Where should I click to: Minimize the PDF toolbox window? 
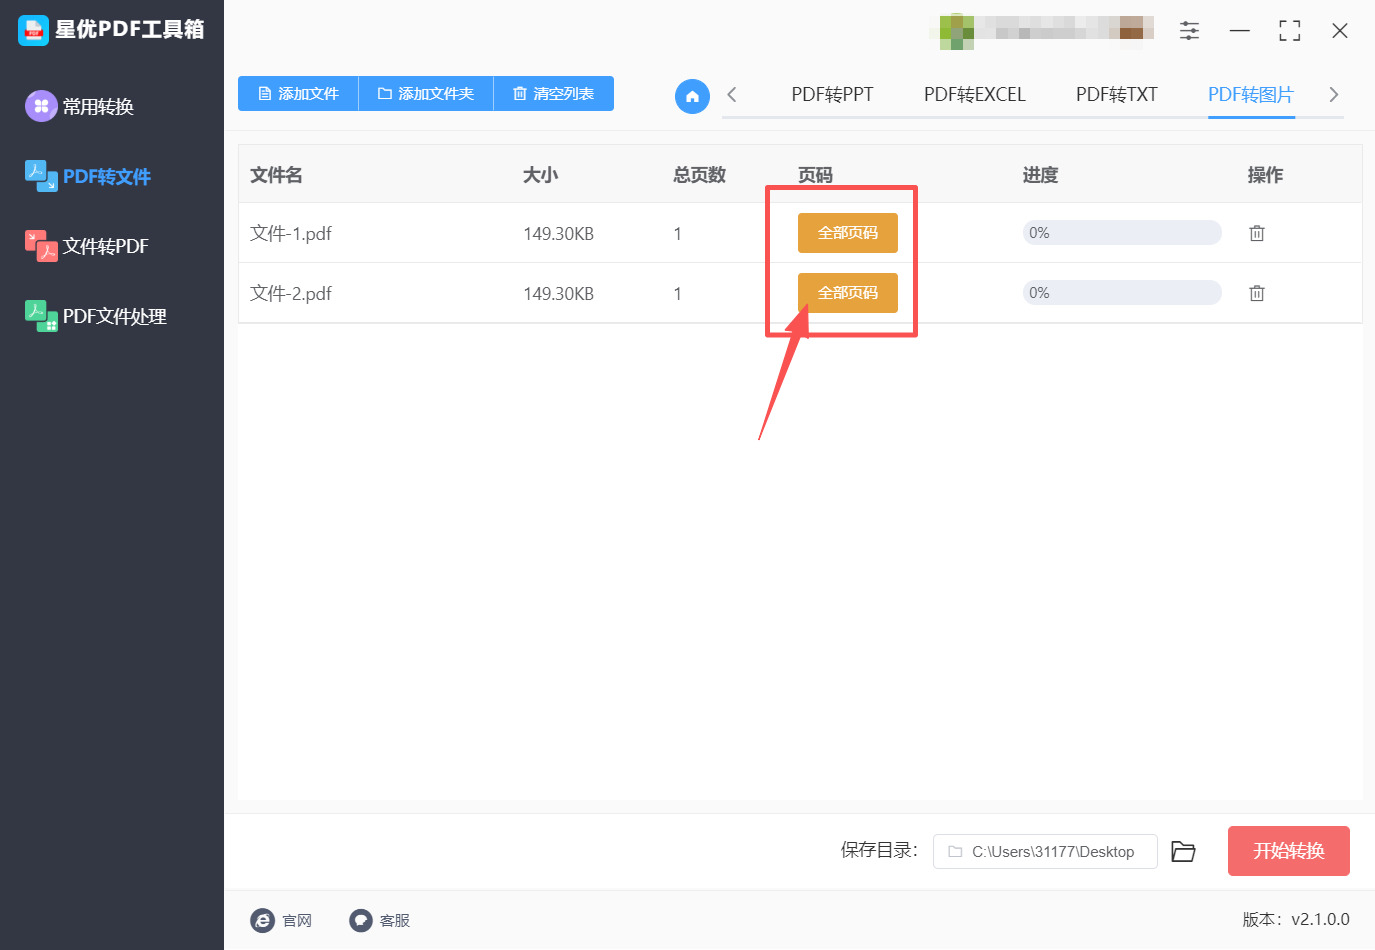pyautogui.click(x=1240, y=31)
